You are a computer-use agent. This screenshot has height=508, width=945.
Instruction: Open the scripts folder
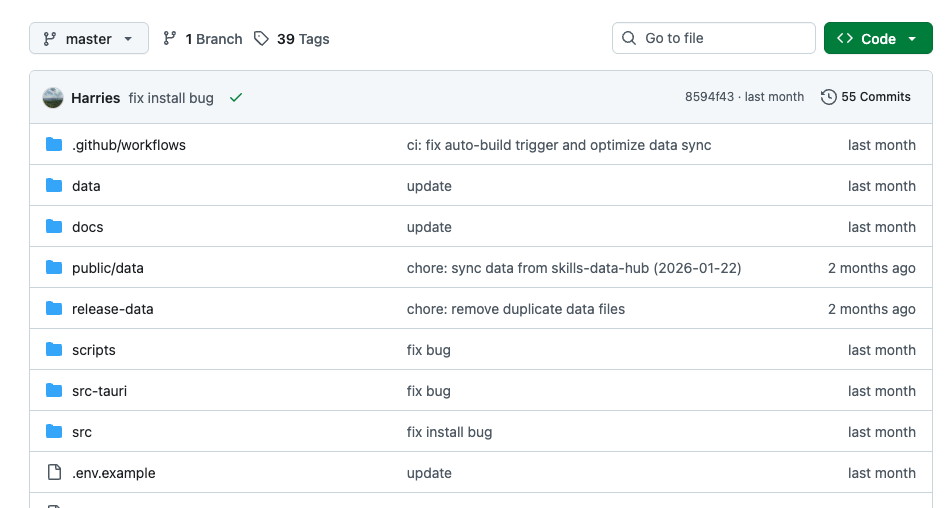93,350
